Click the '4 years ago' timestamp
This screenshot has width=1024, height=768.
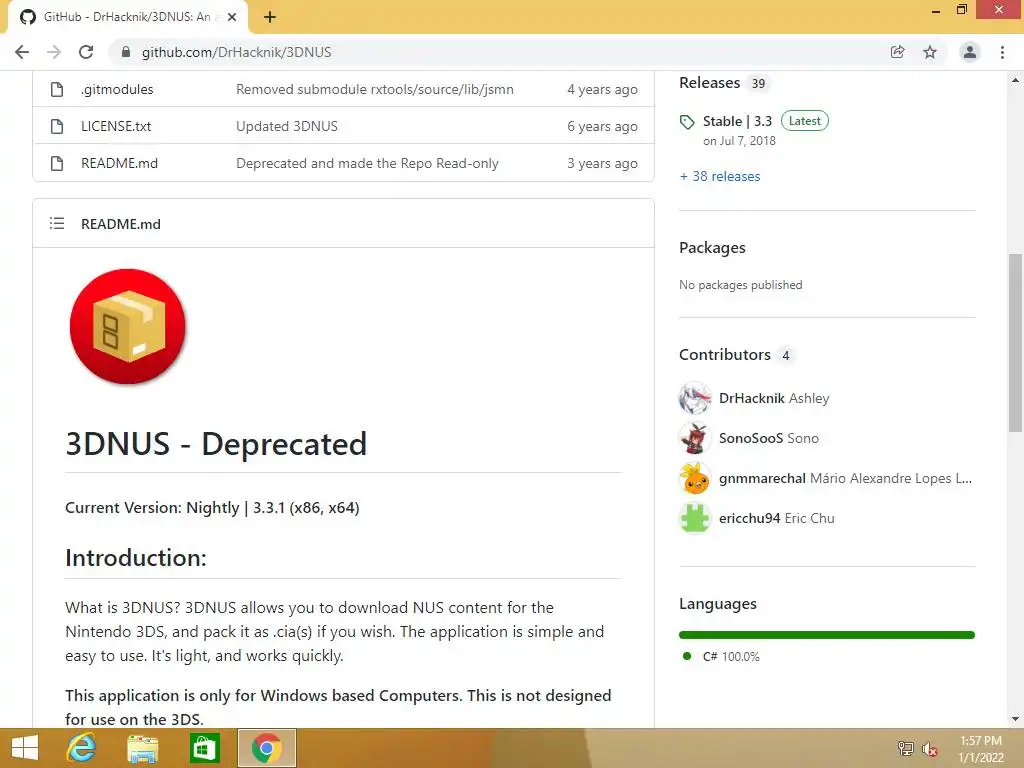click(602, 89)
